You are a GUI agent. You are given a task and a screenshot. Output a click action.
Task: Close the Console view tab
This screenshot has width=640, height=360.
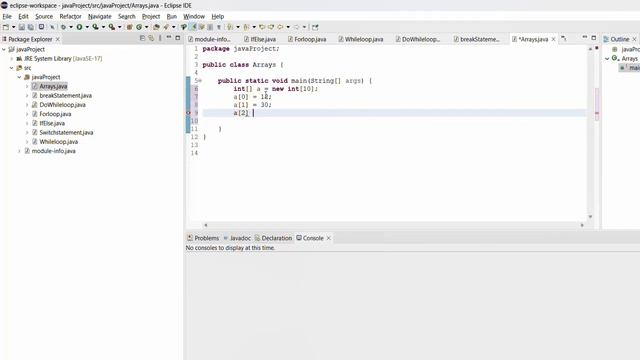(329, 238)
